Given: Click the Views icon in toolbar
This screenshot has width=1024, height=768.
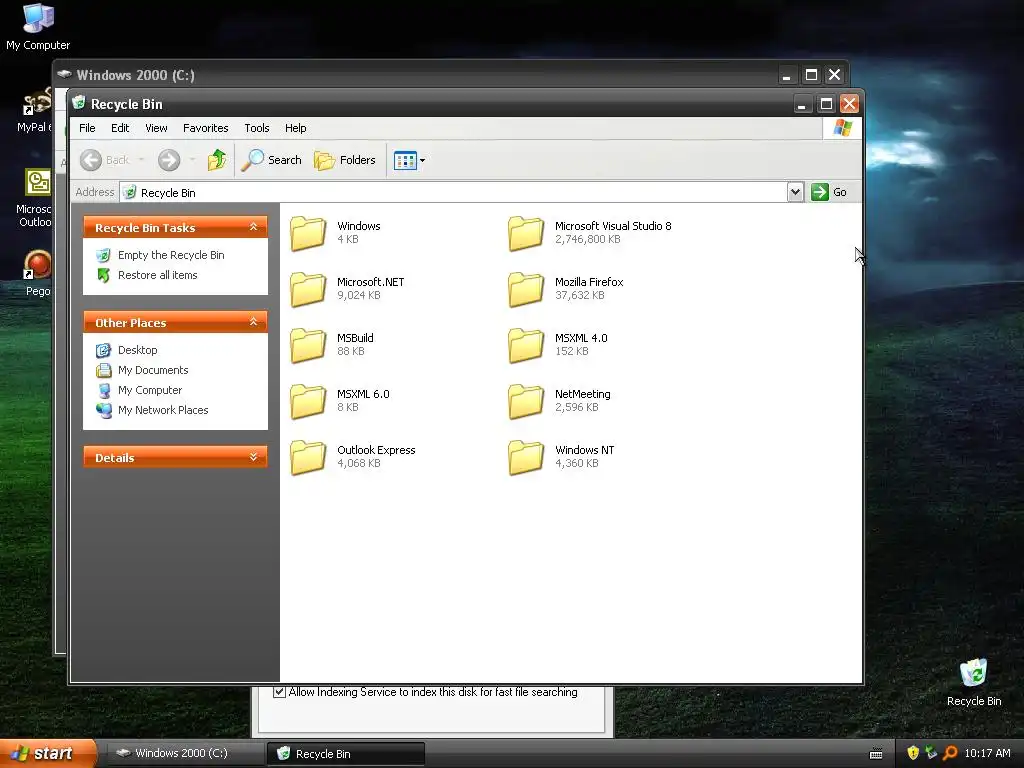Looking at the screenshot, I should [x=405, y=160].
